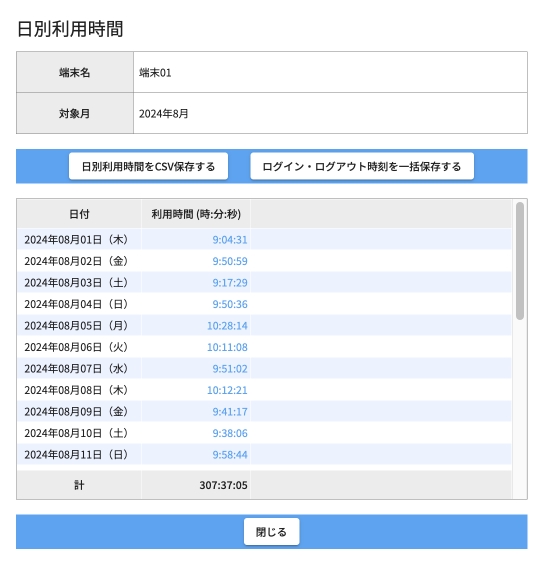Screen dimensions: 544x566
Task: Select the 日付 column header
Action: coord(79,214)
